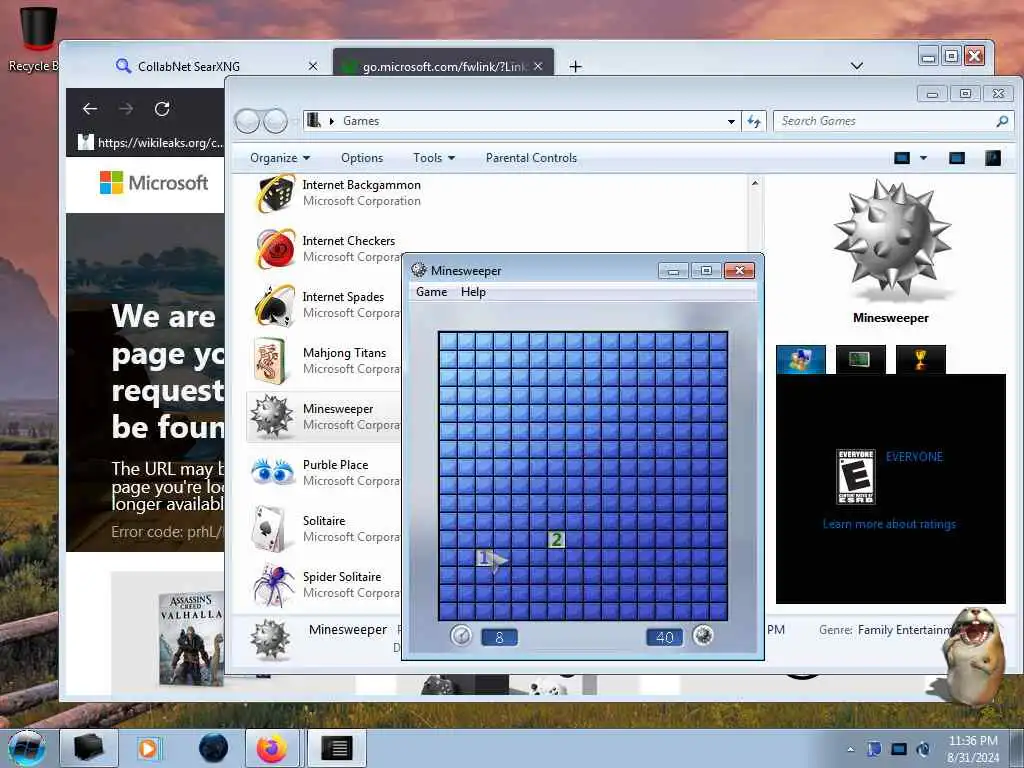Click Options in Games toolbar
Screen dimensions: 1024x768
click(362, 158)
